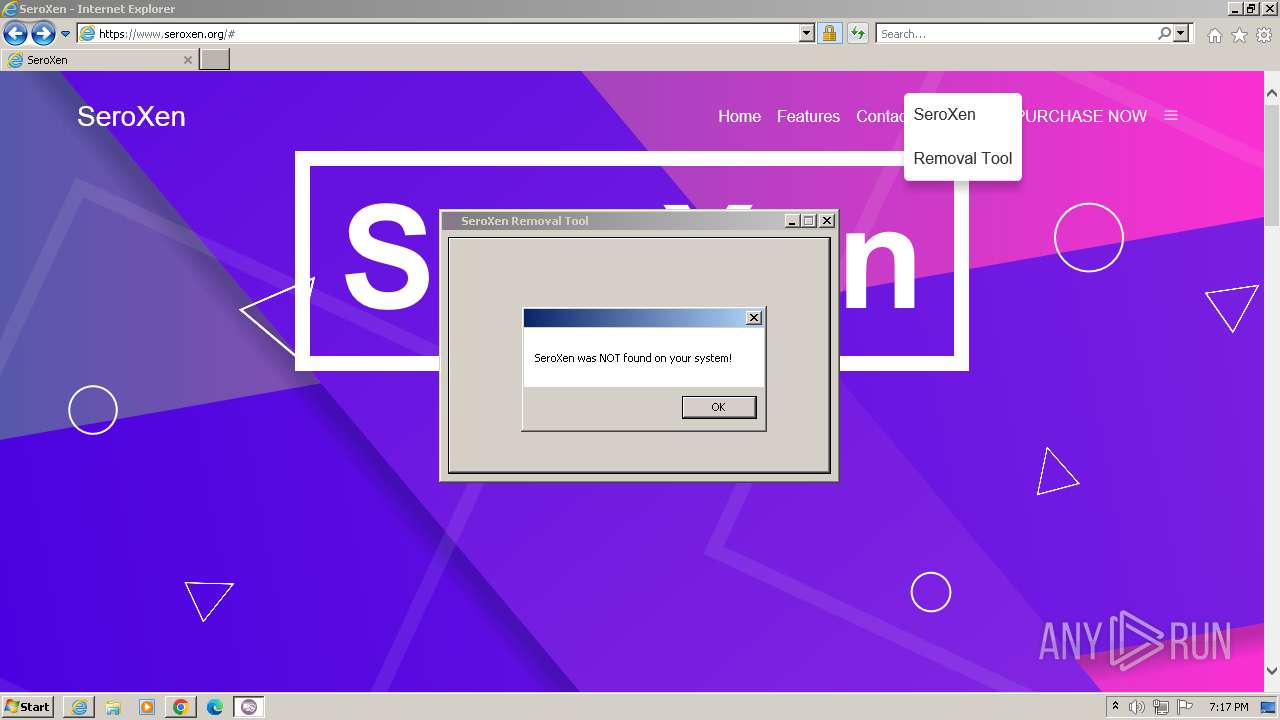Click the browser Search box

[x=1016, y=34]
